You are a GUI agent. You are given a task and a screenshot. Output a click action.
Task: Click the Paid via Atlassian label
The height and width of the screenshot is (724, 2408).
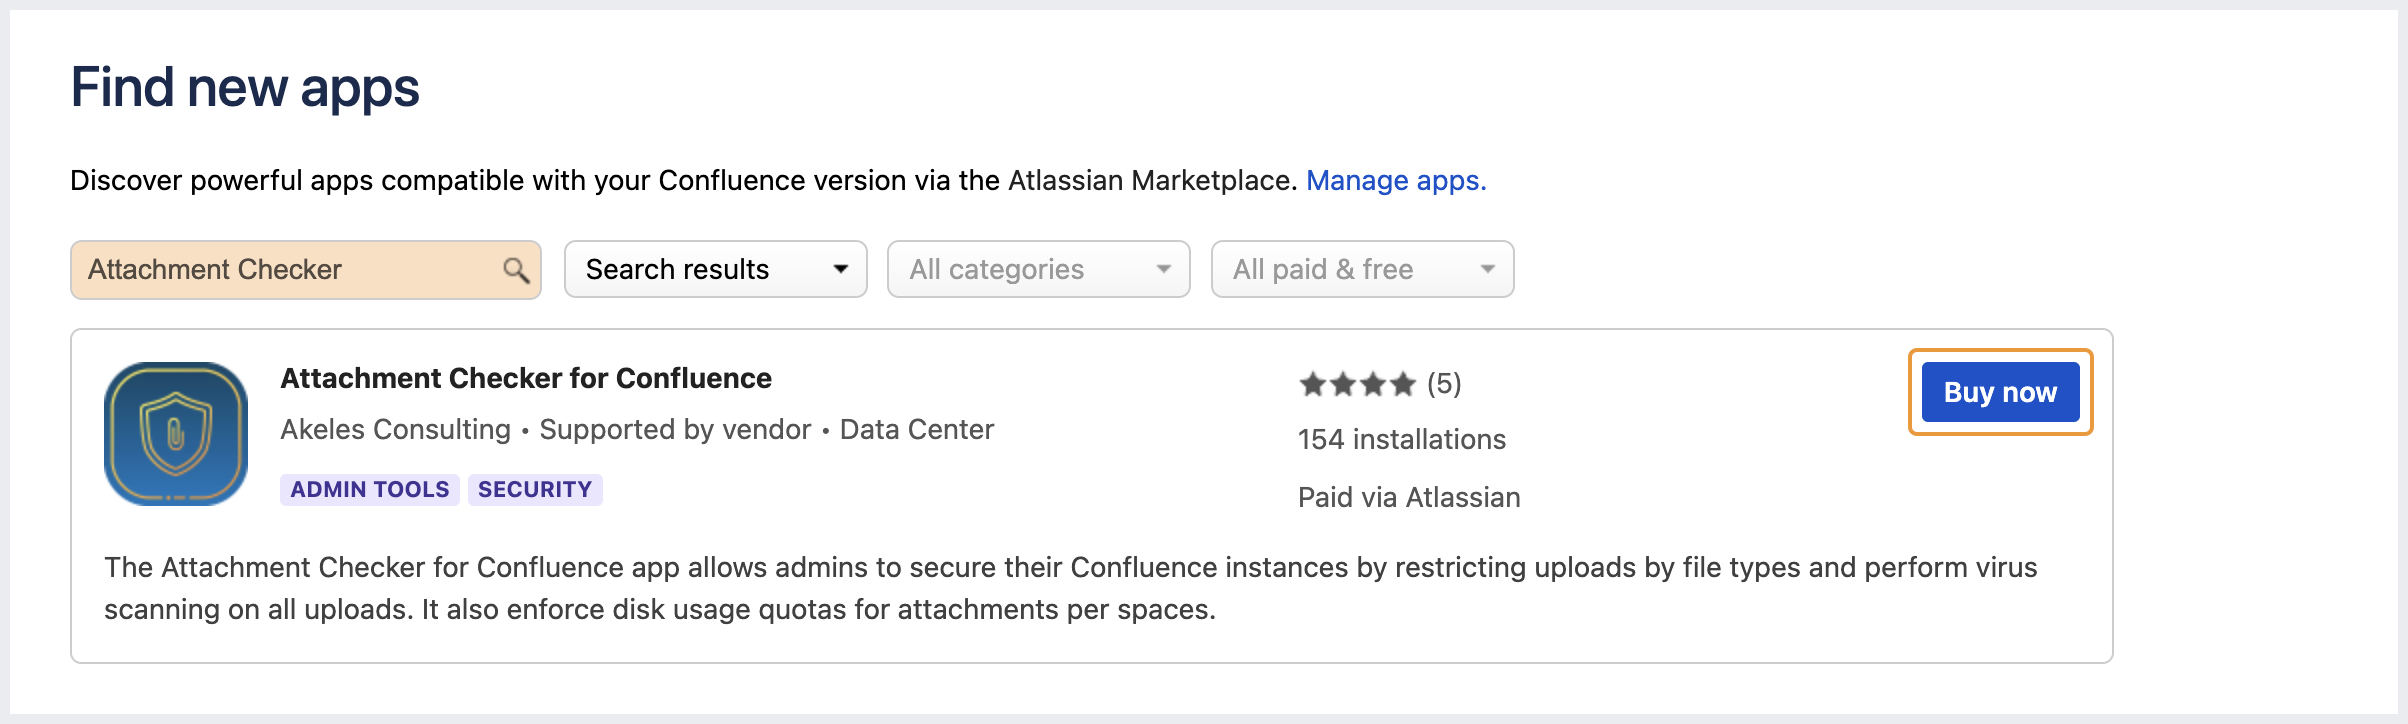pyautogui.click(x=1408, y=498)
